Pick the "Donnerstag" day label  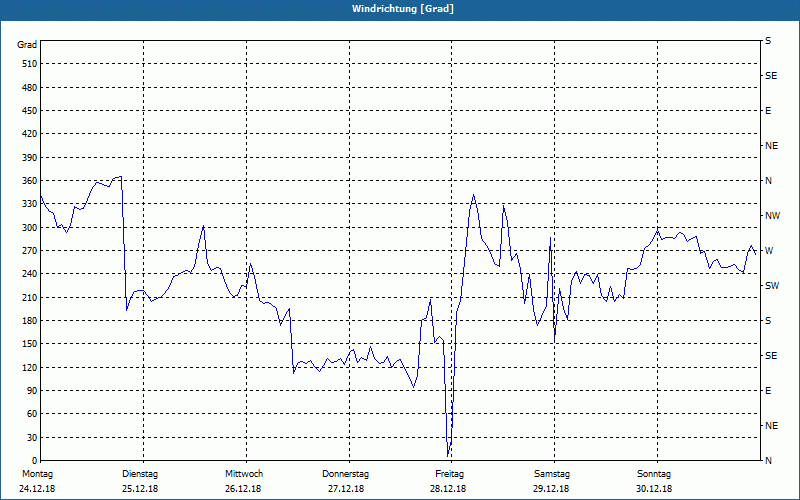pos(345,474)
